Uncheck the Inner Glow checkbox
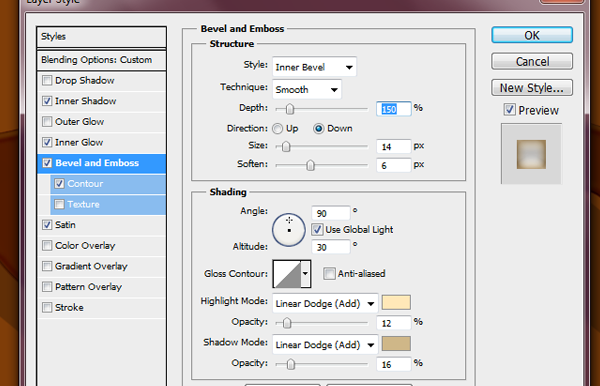 (x=47, y=142)
